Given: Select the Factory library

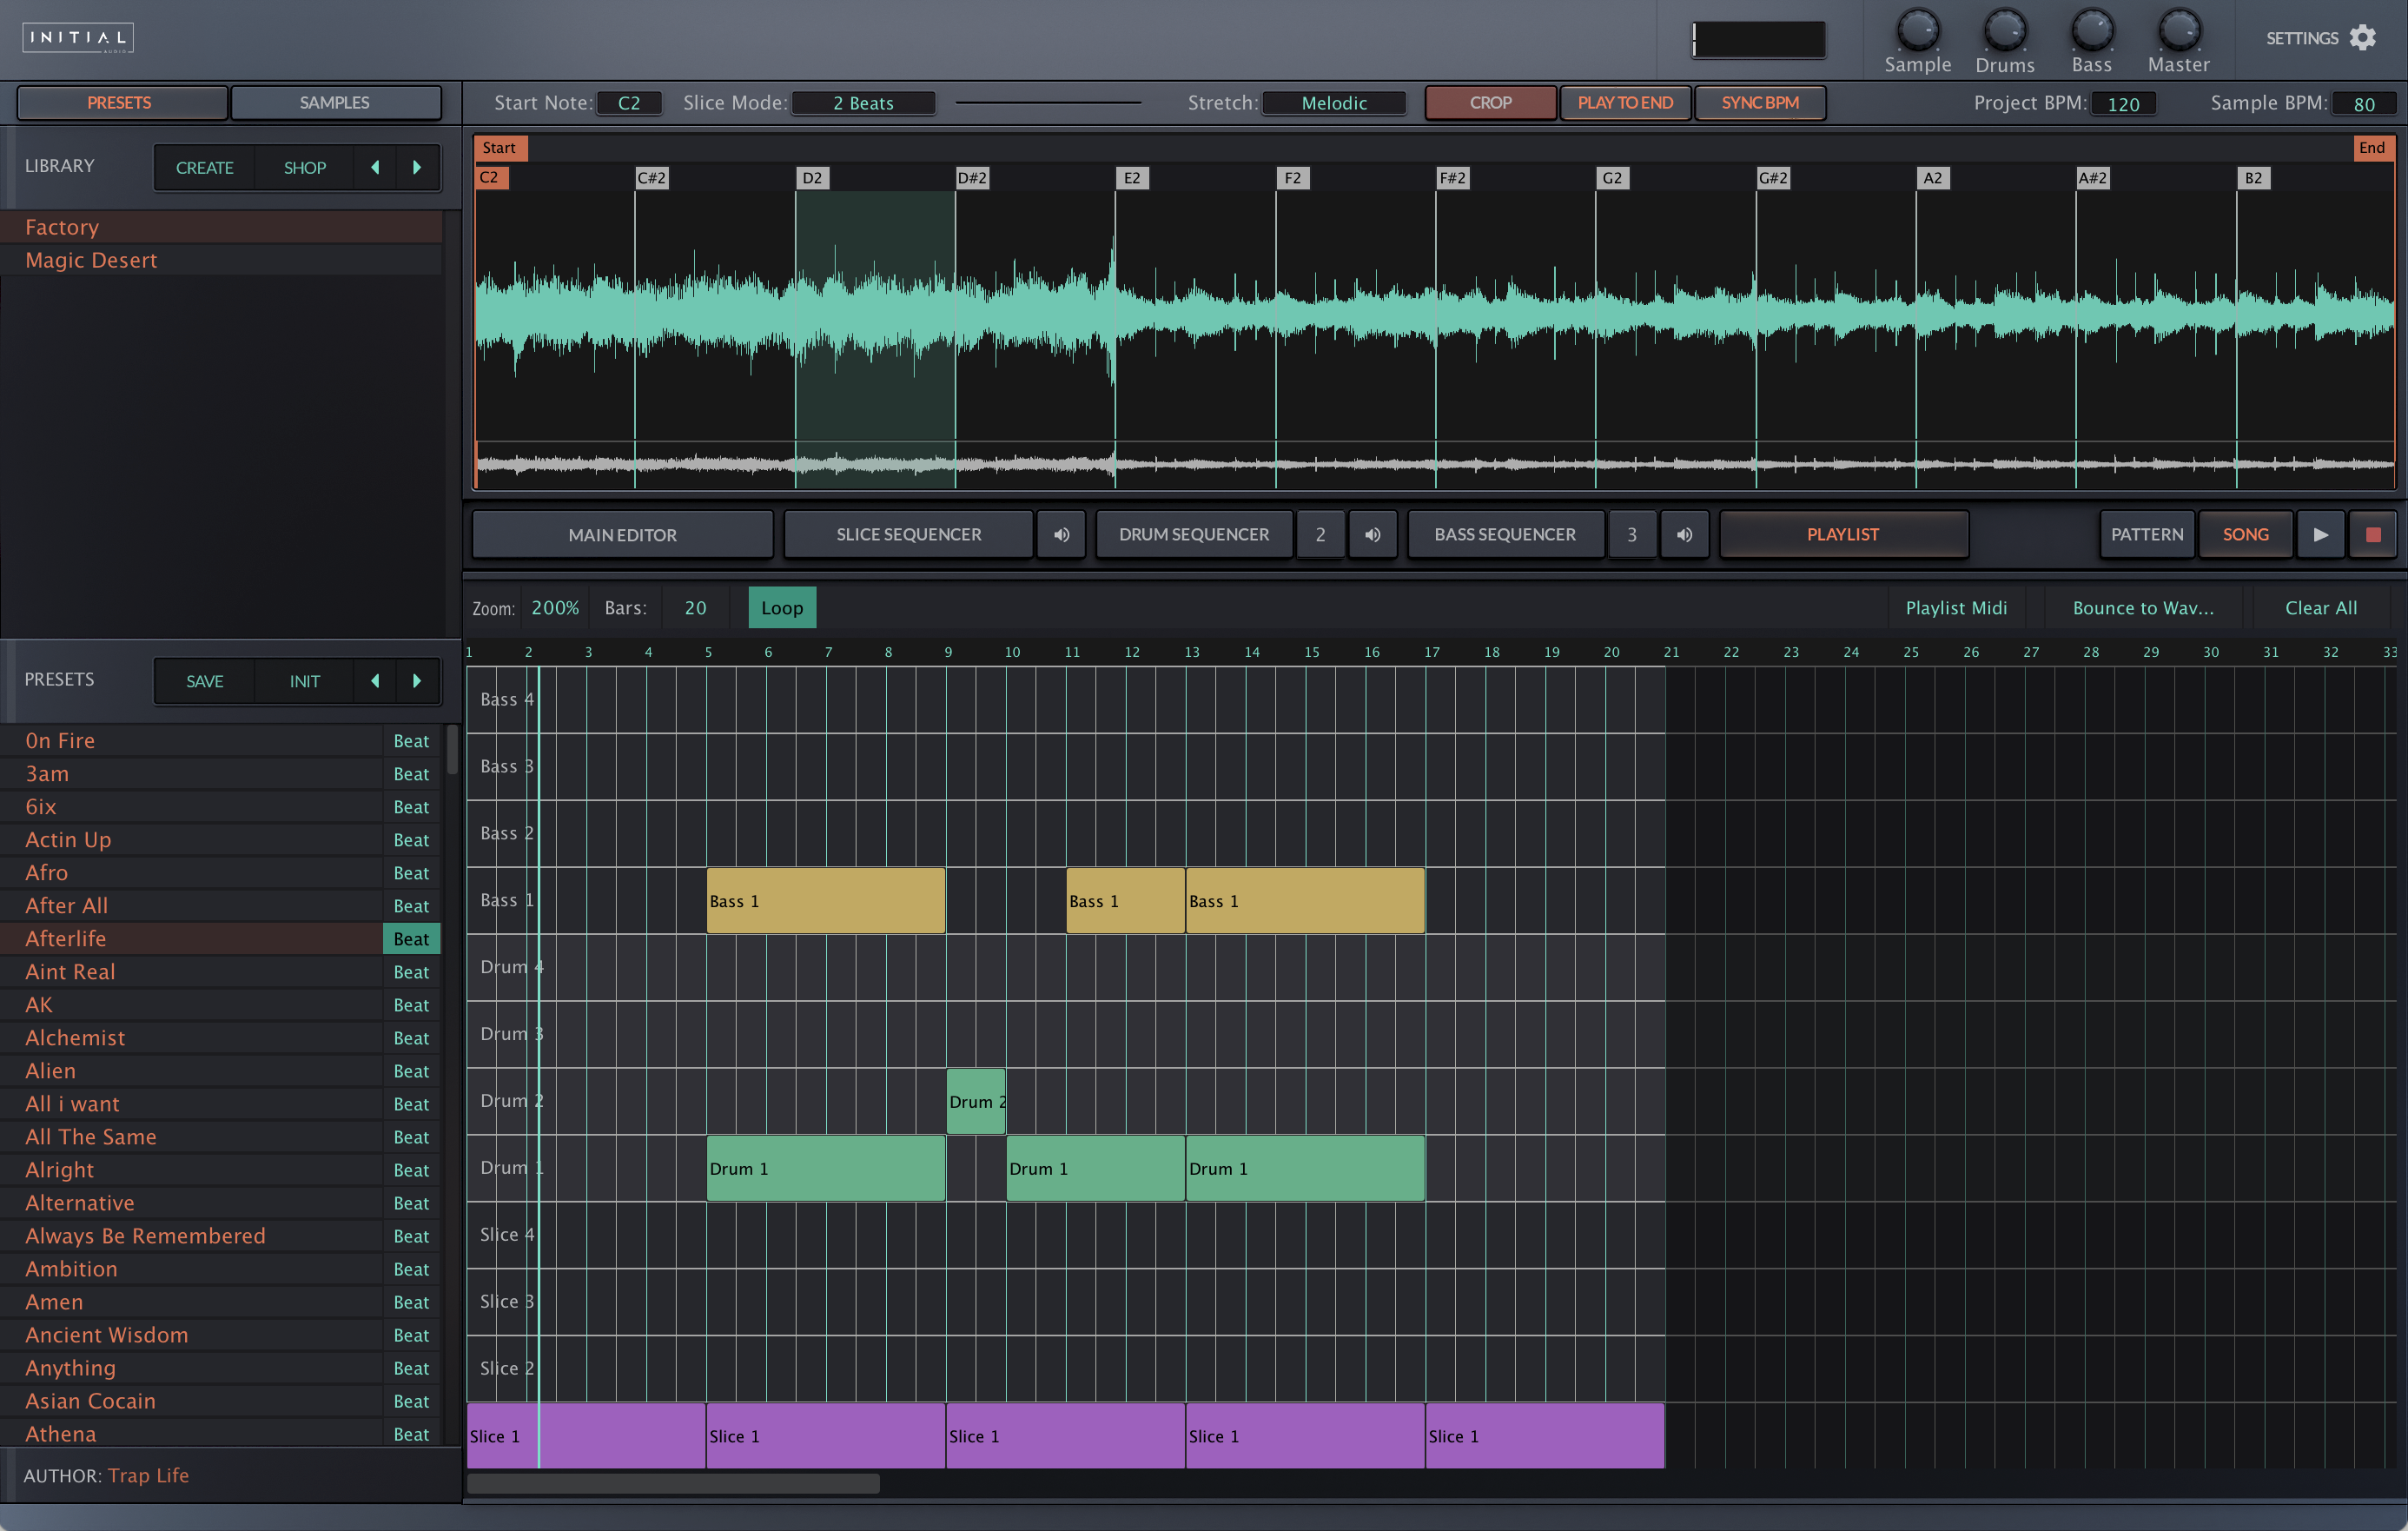Looking at the screenshot, I should (x=221, y=227).
